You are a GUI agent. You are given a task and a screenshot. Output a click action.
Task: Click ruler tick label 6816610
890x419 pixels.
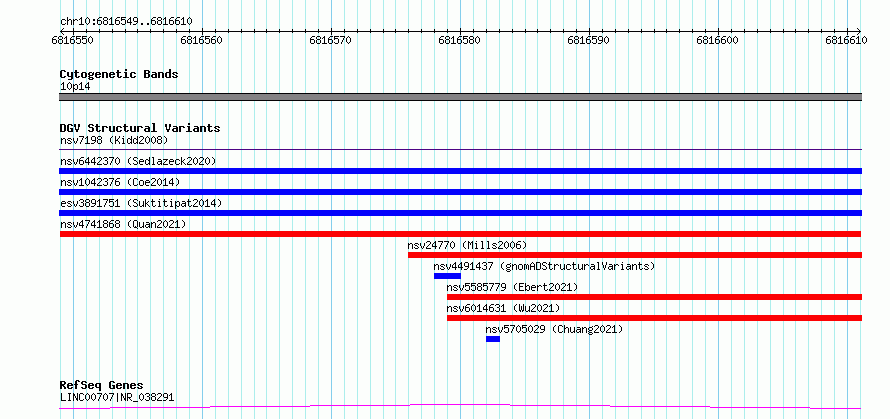pyautogui.click(x=847, y=40)
